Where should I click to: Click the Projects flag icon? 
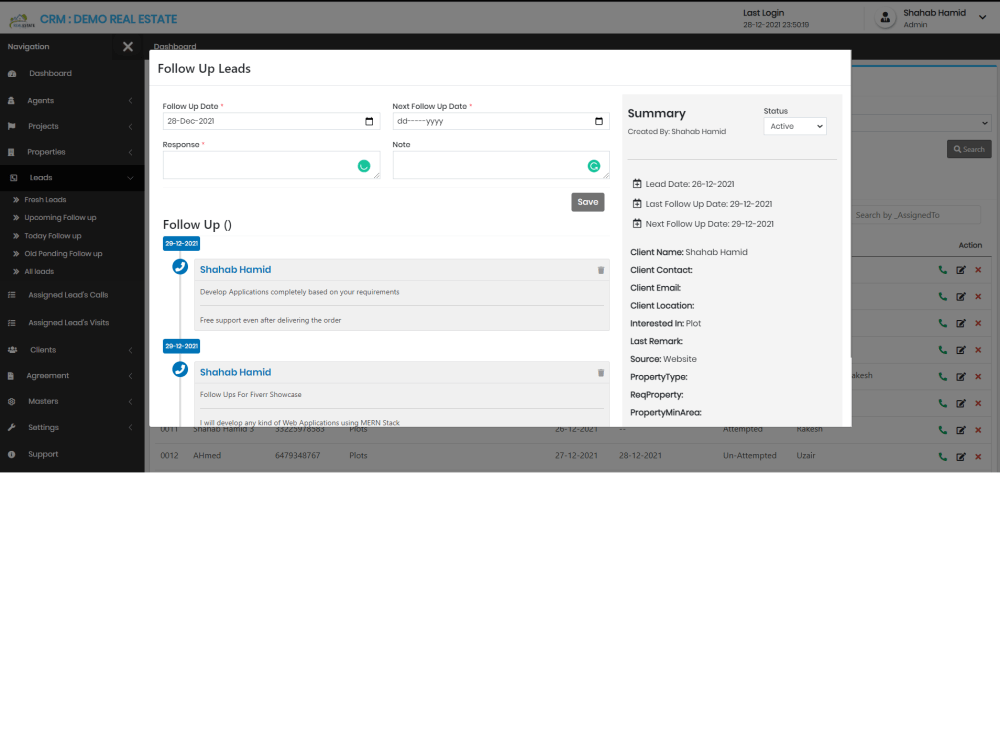[11, 126]
